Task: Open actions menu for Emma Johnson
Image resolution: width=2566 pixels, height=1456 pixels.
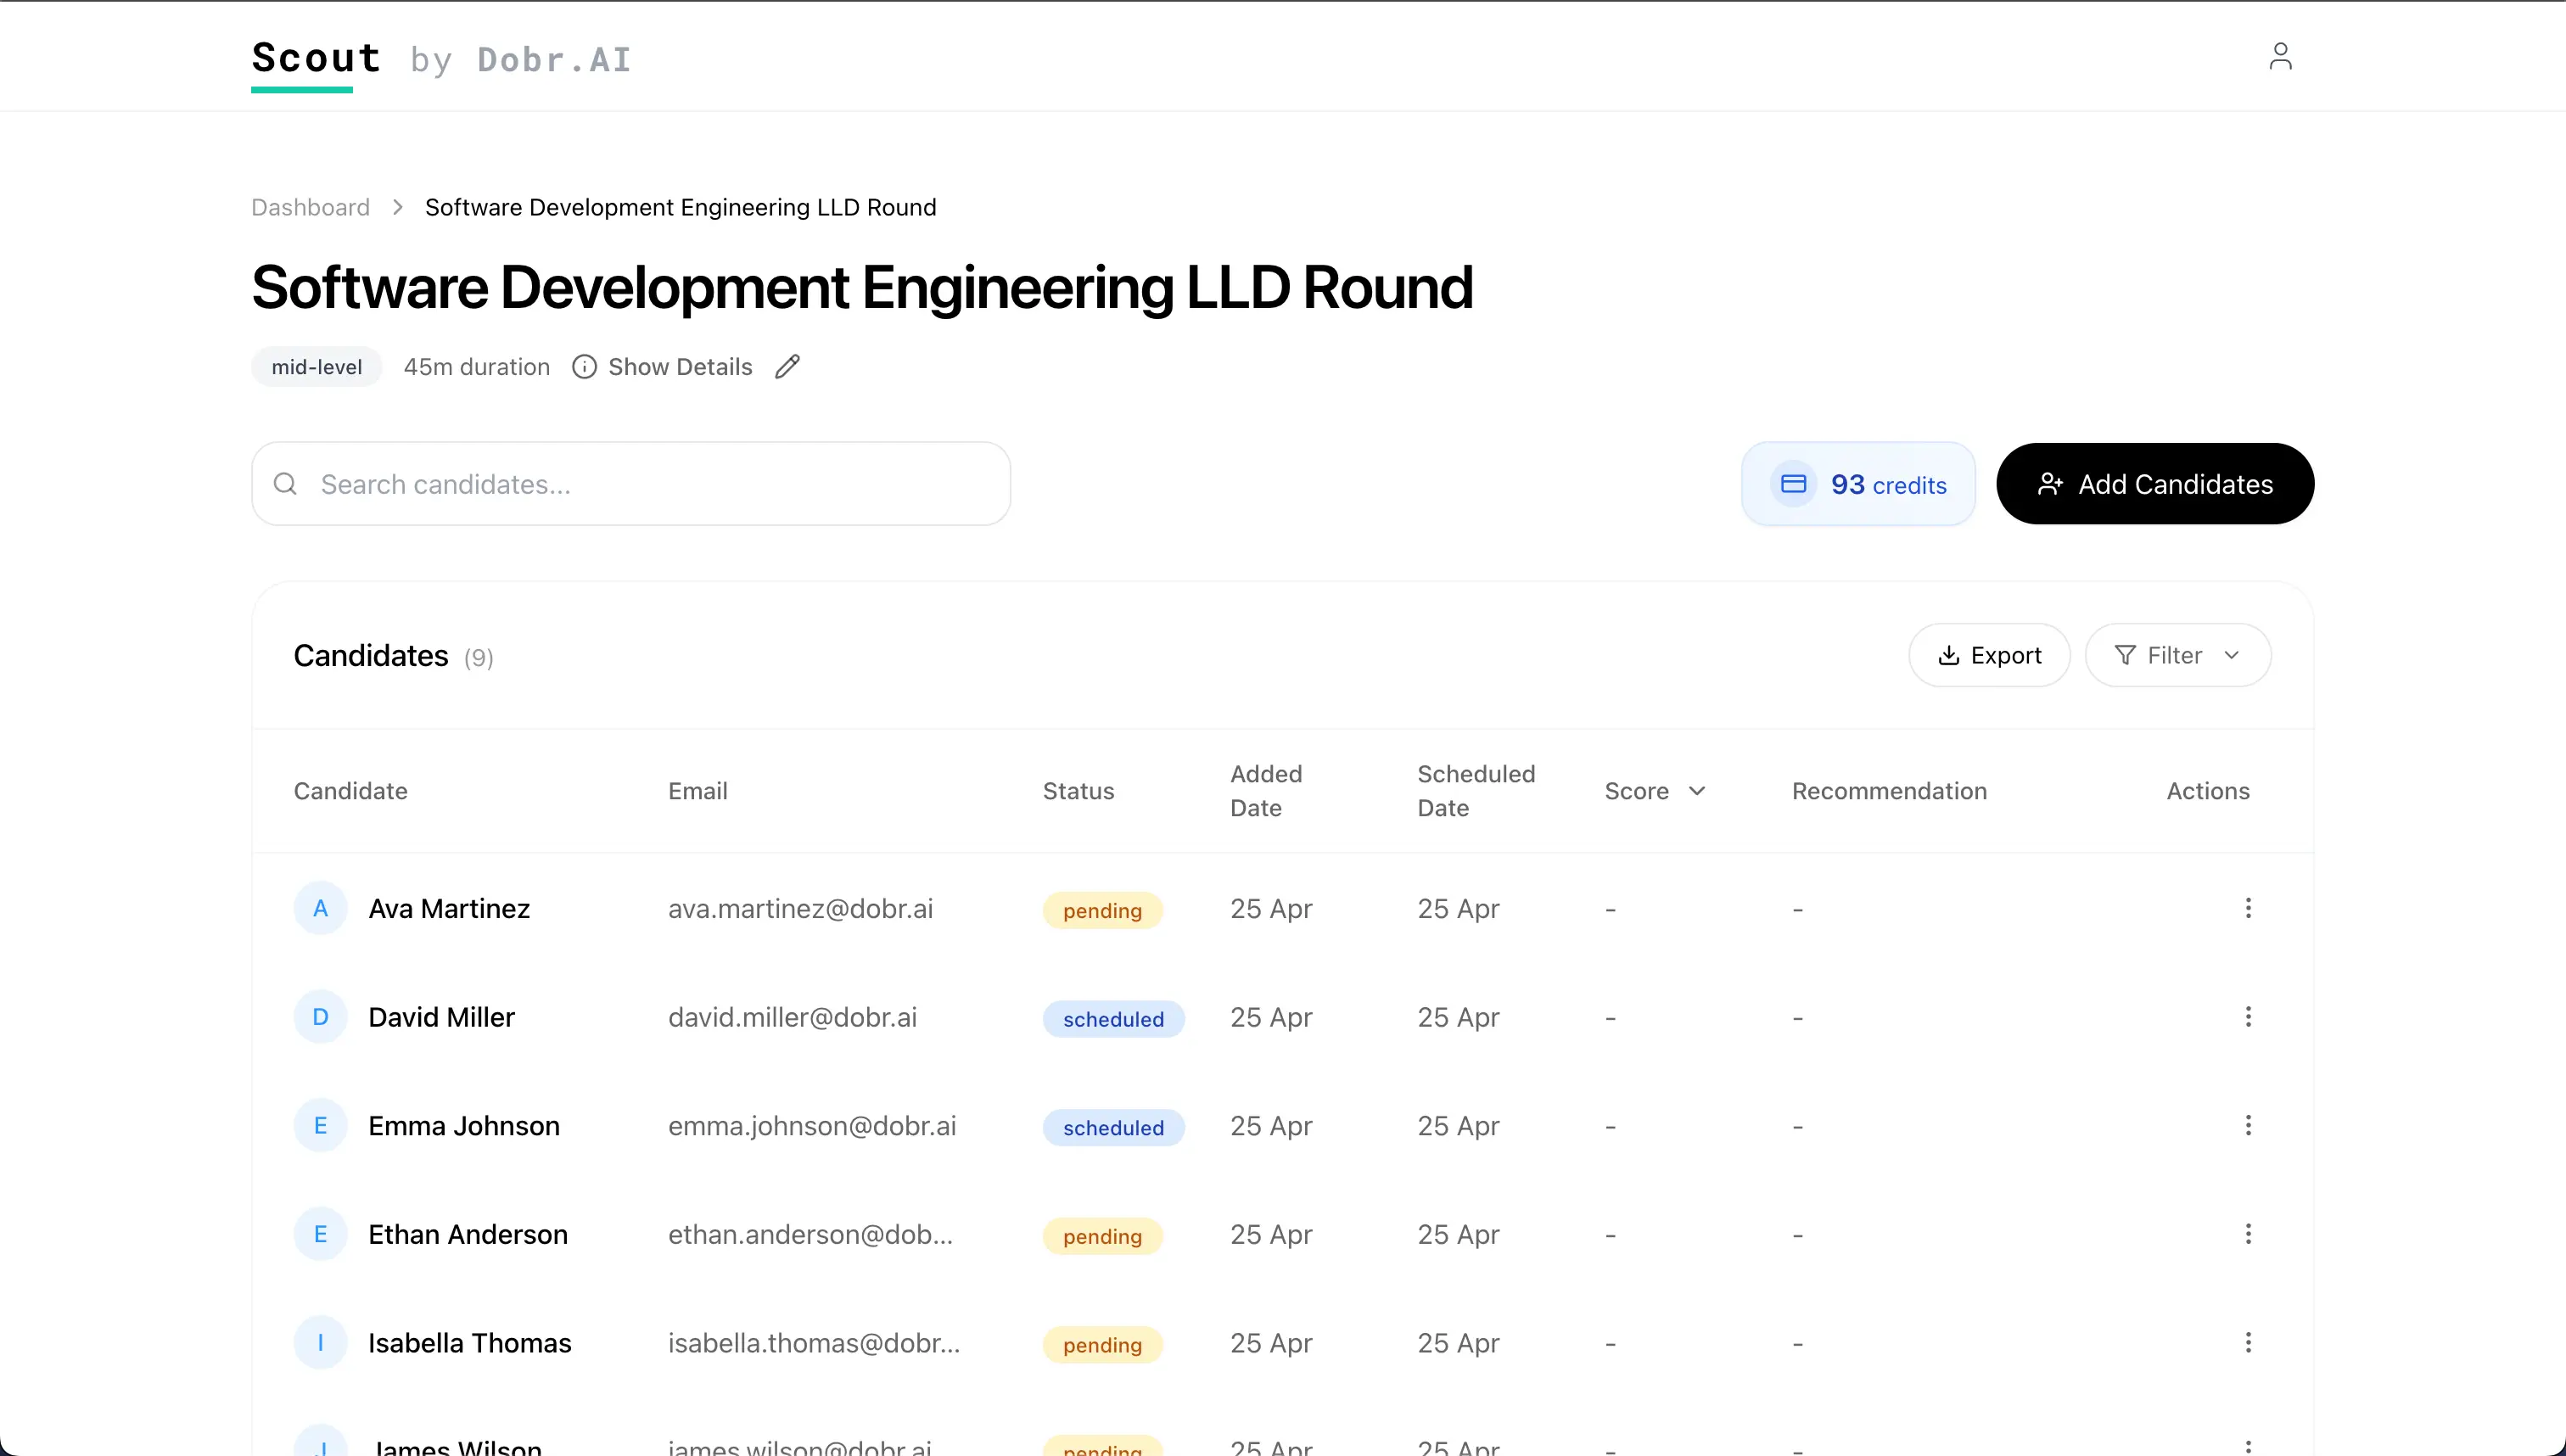Action: (x=2248, y=1125)
